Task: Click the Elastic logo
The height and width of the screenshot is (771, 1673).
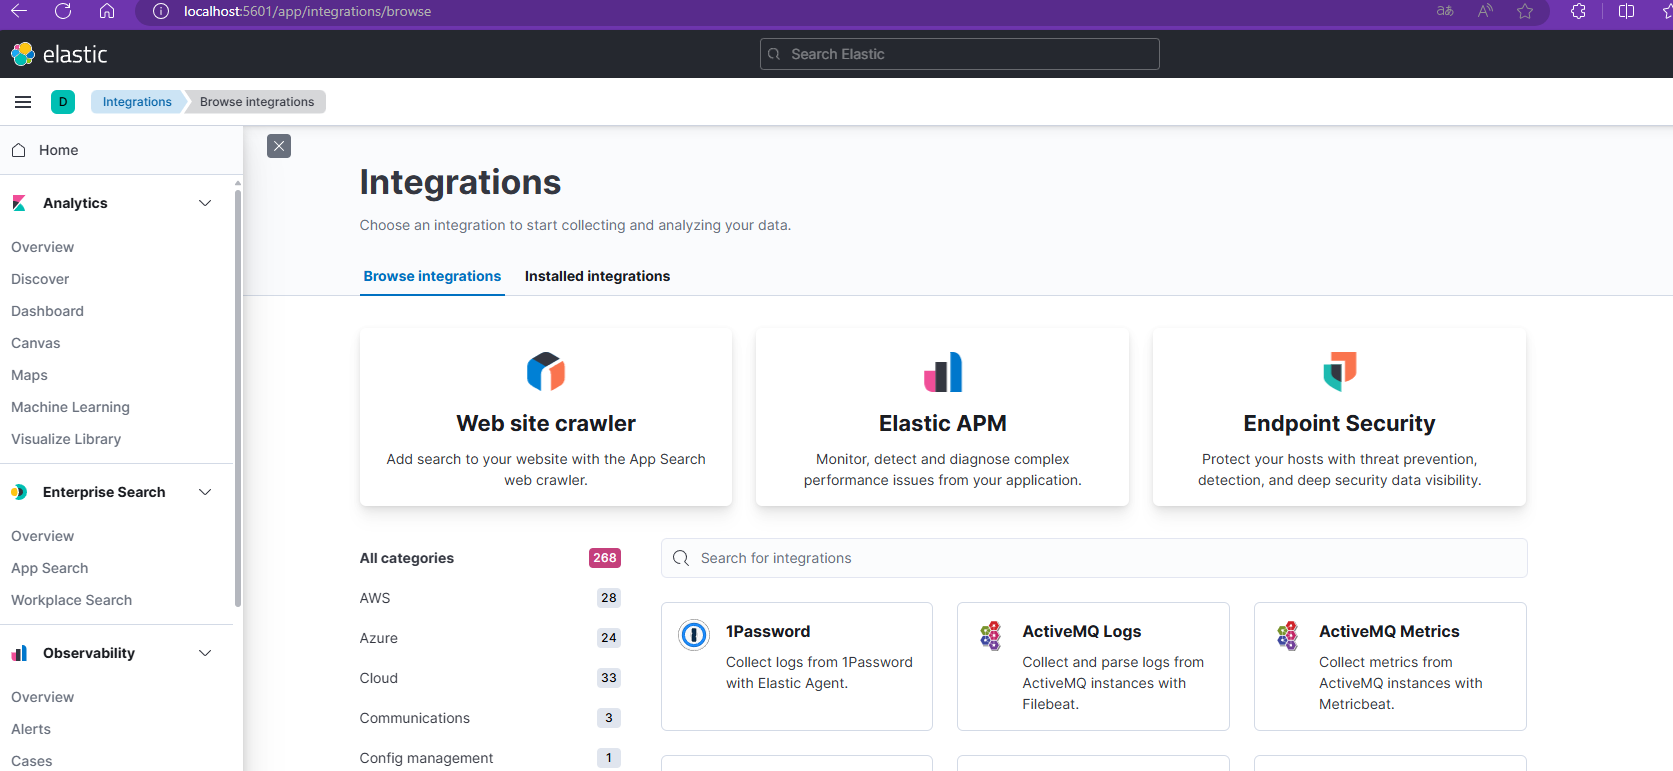Action: click(59, 54)
